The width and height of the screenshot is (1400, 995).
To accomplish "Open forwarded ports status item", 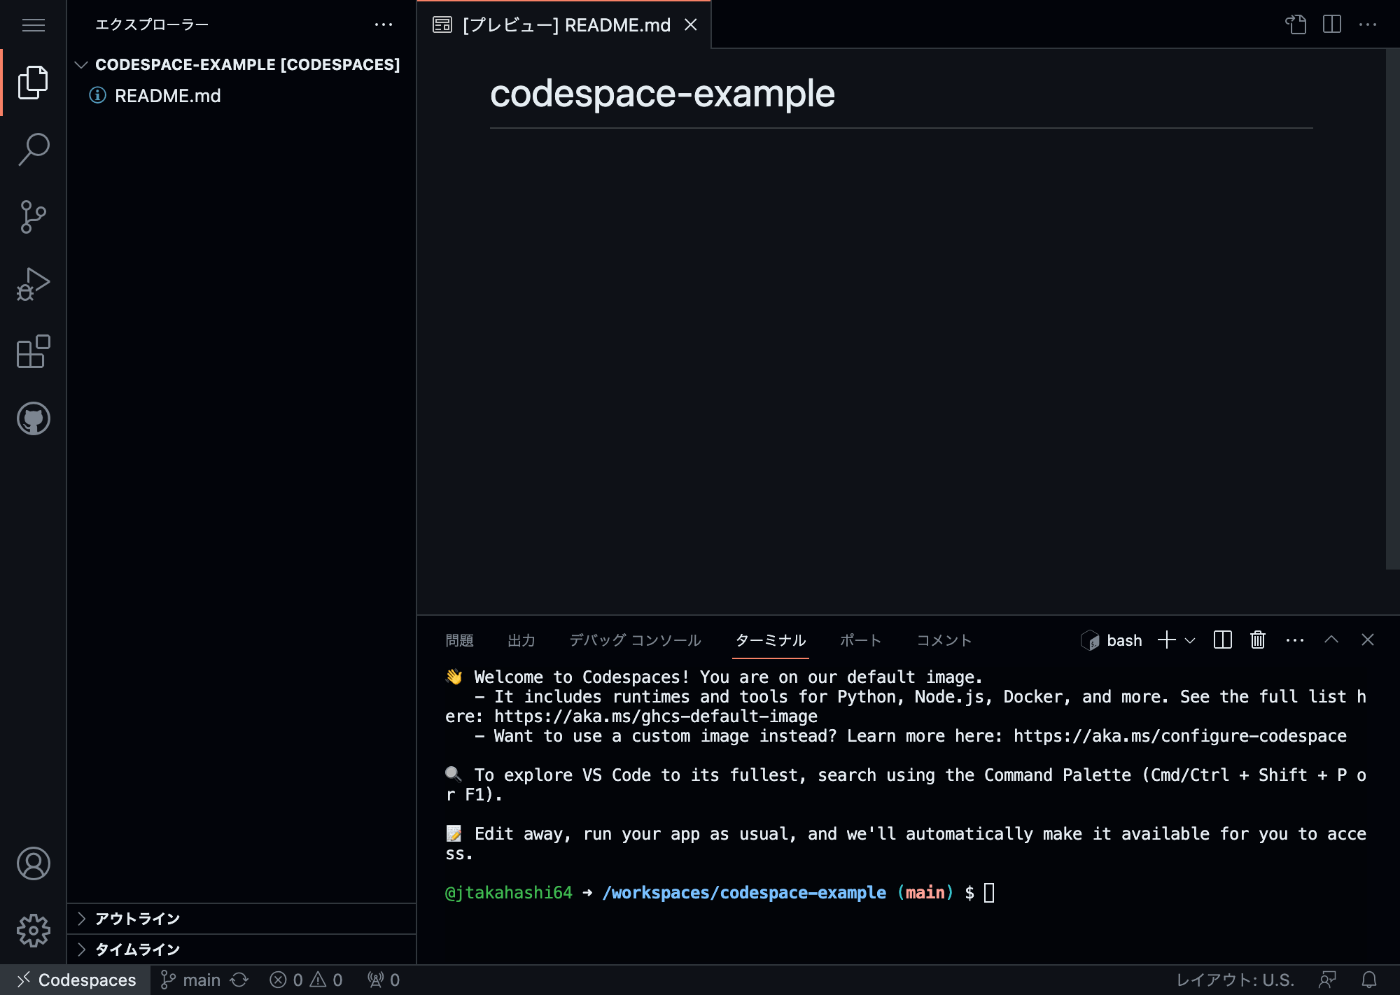I will click(x=383, y=980).
